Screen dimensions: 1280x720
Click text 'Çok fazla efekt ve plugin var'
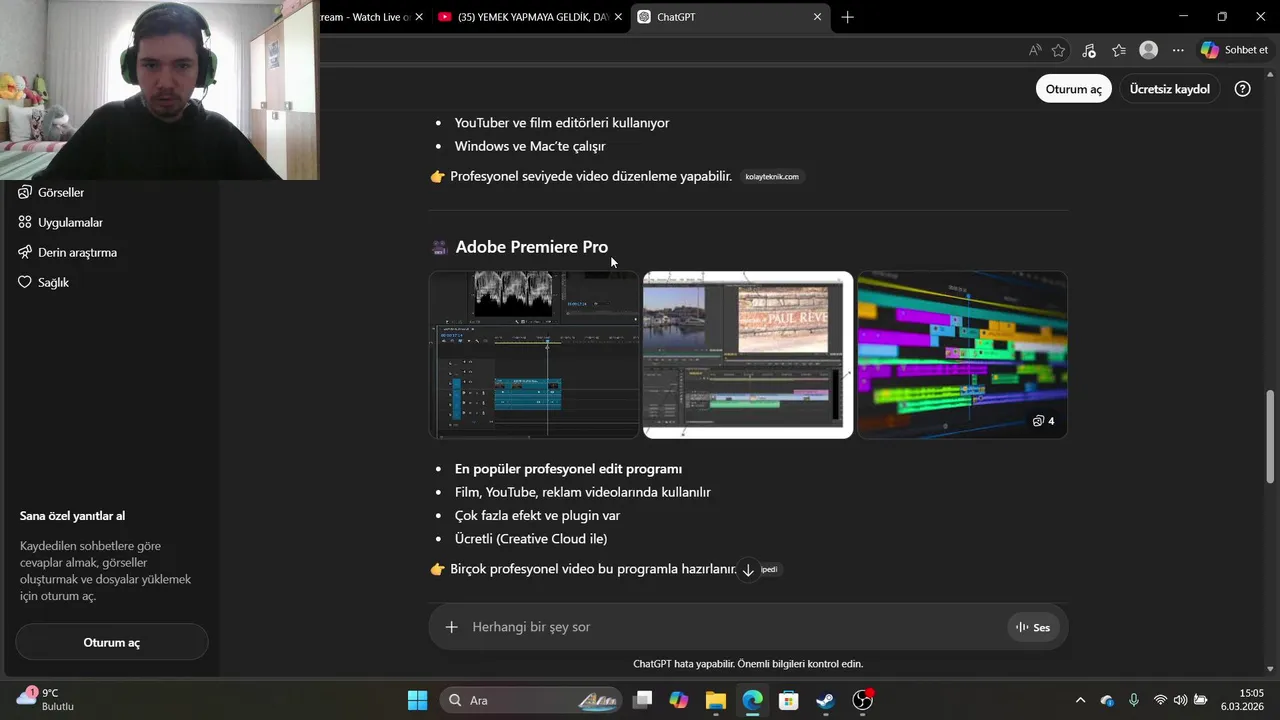pyautogui.click(x=537, y=516)
